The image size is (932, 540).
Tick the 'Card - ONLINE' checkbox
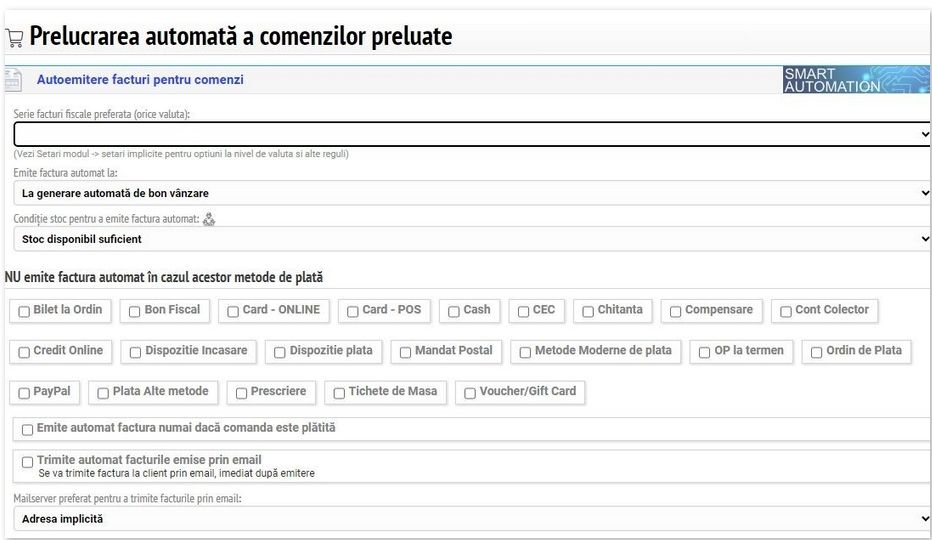click(x=233, y=312)
